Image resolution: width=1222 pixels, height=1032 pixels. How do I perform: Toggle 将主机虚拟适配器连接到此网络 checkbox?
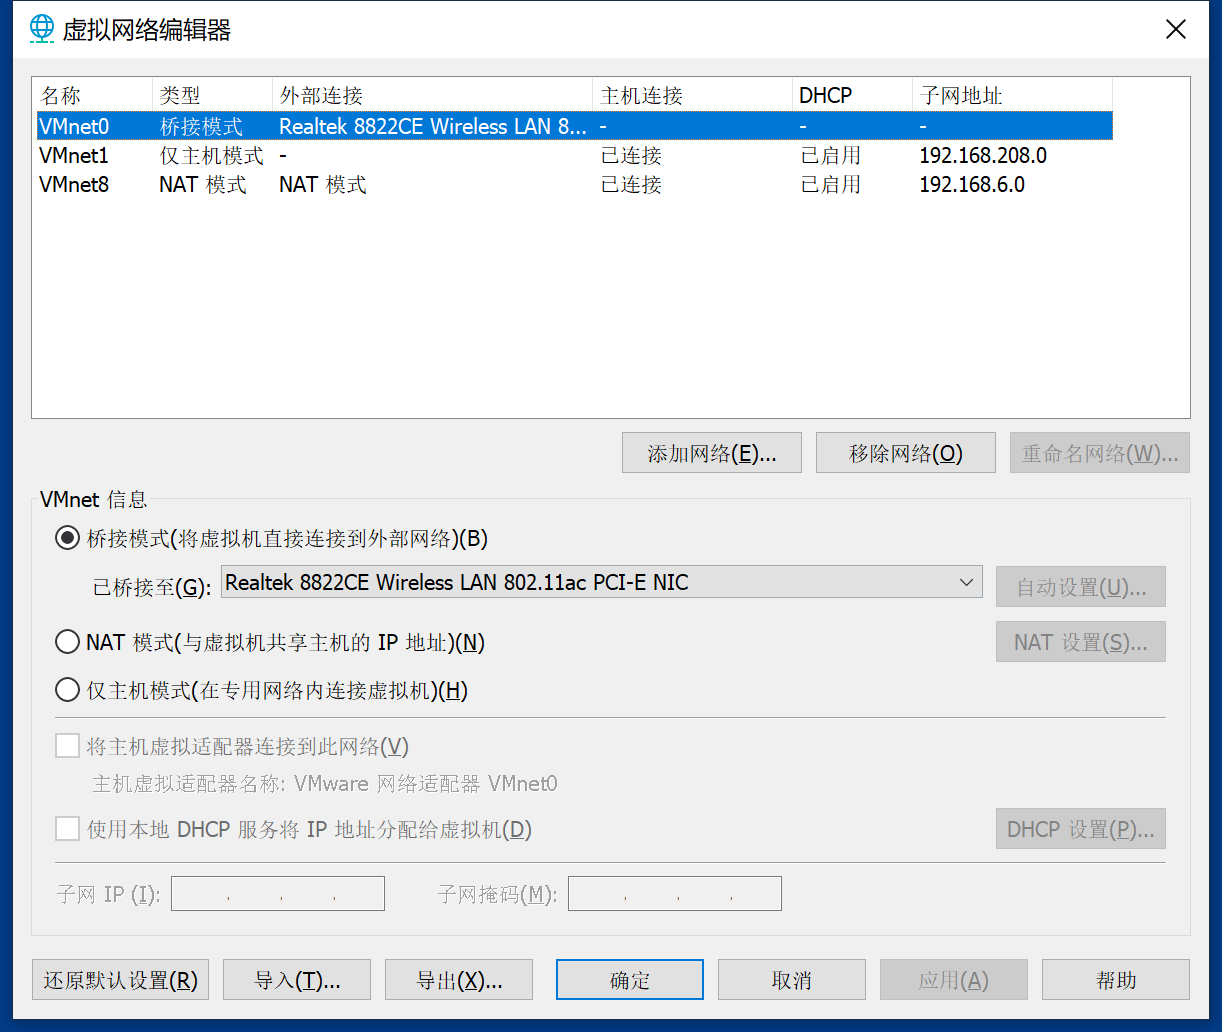(x=67, y=746)
